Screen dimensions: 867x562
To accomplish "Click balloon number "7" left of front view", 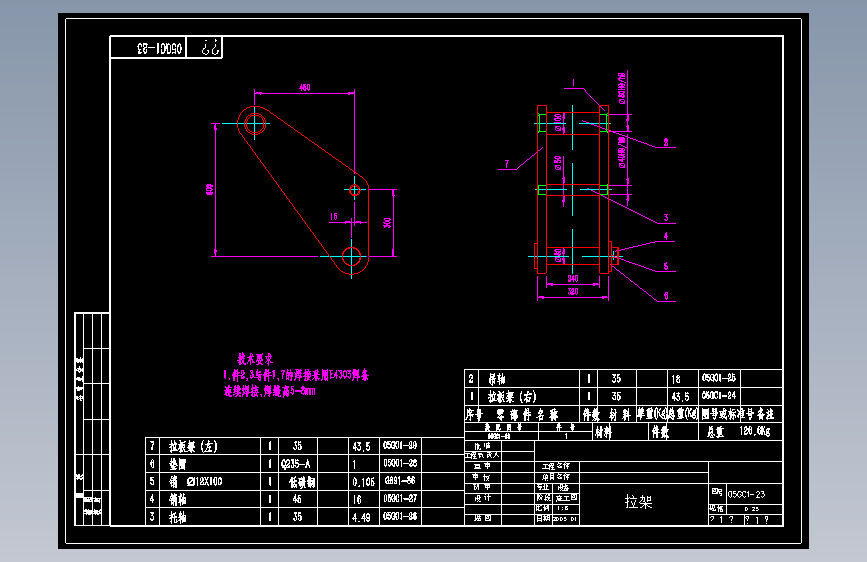I will 506,164.
